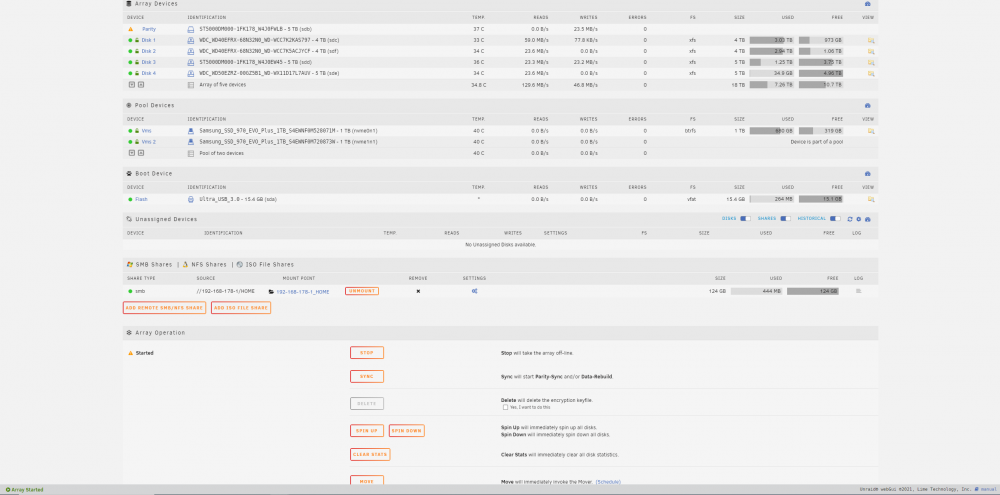
Task: Spin Down all disks
Action: point(406,431)
